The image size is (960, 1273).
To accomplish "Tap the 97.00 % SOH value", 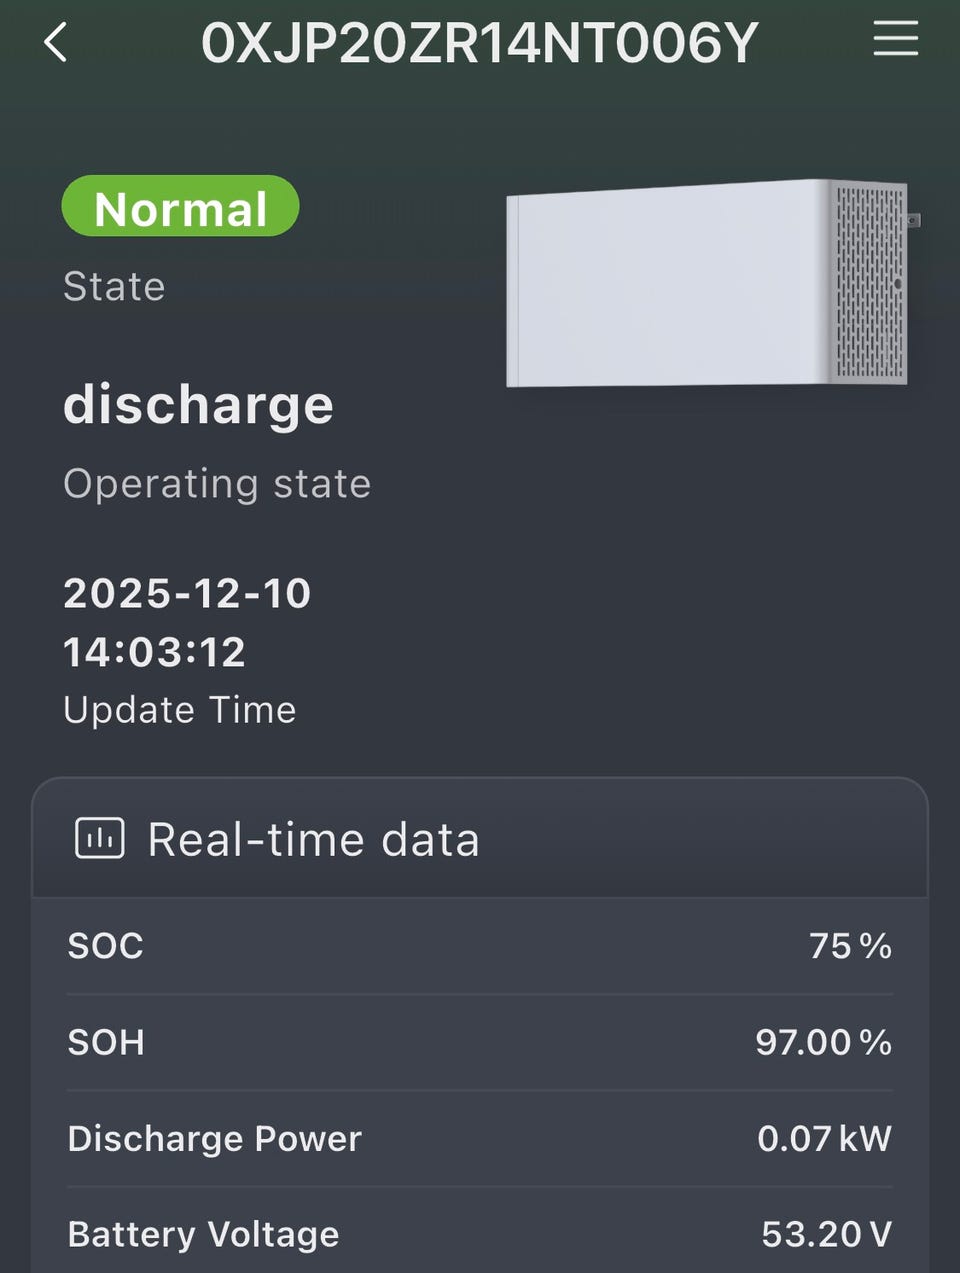I will point(823,1042).
